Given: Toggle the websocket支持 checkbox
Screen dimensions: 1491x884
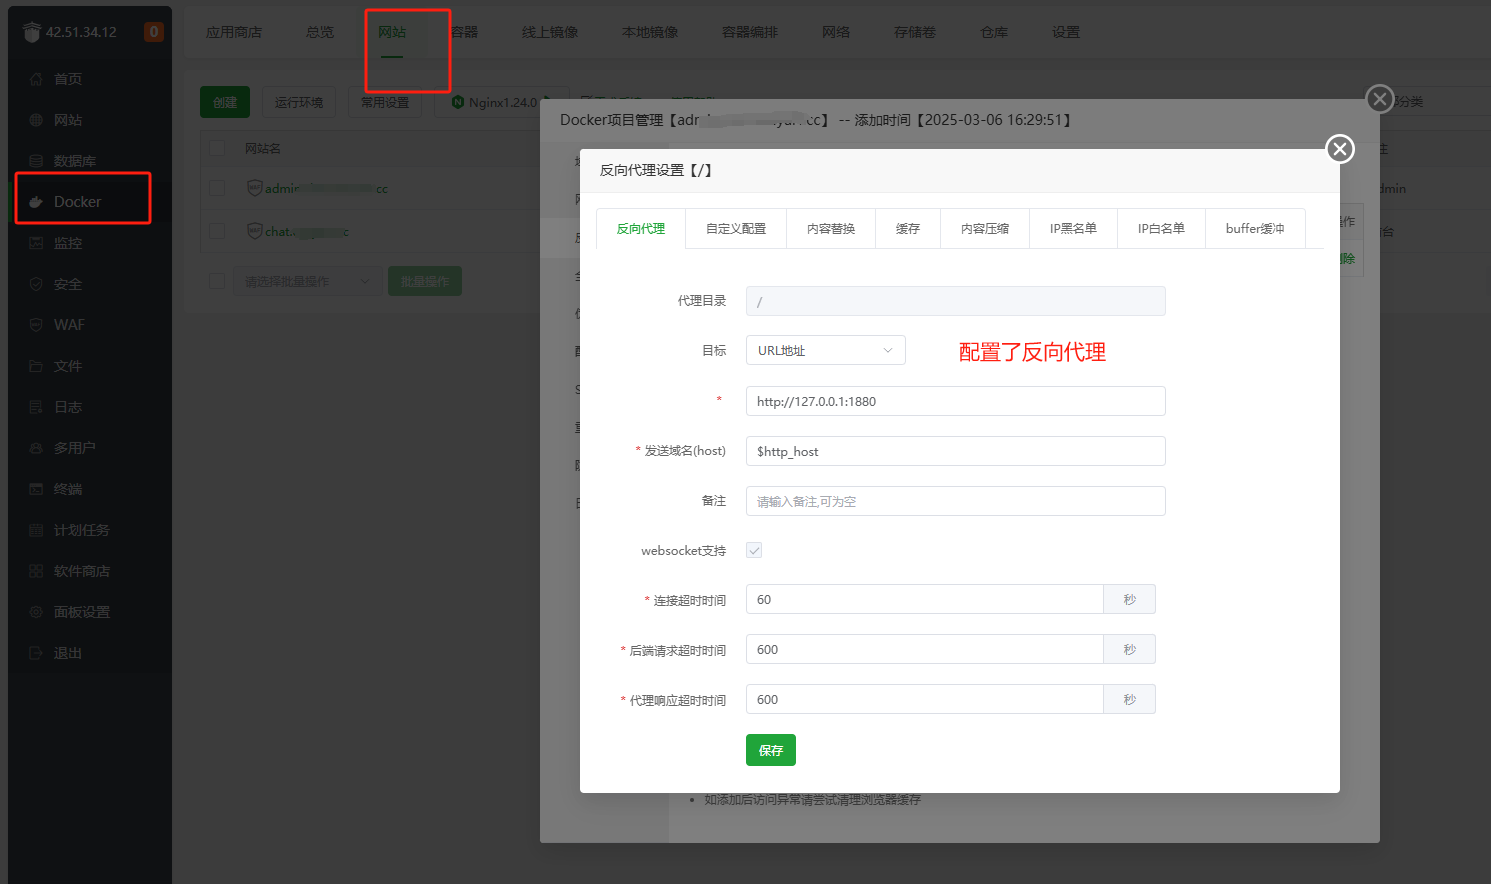Looking at the screenshot, I should click(754, 550).
